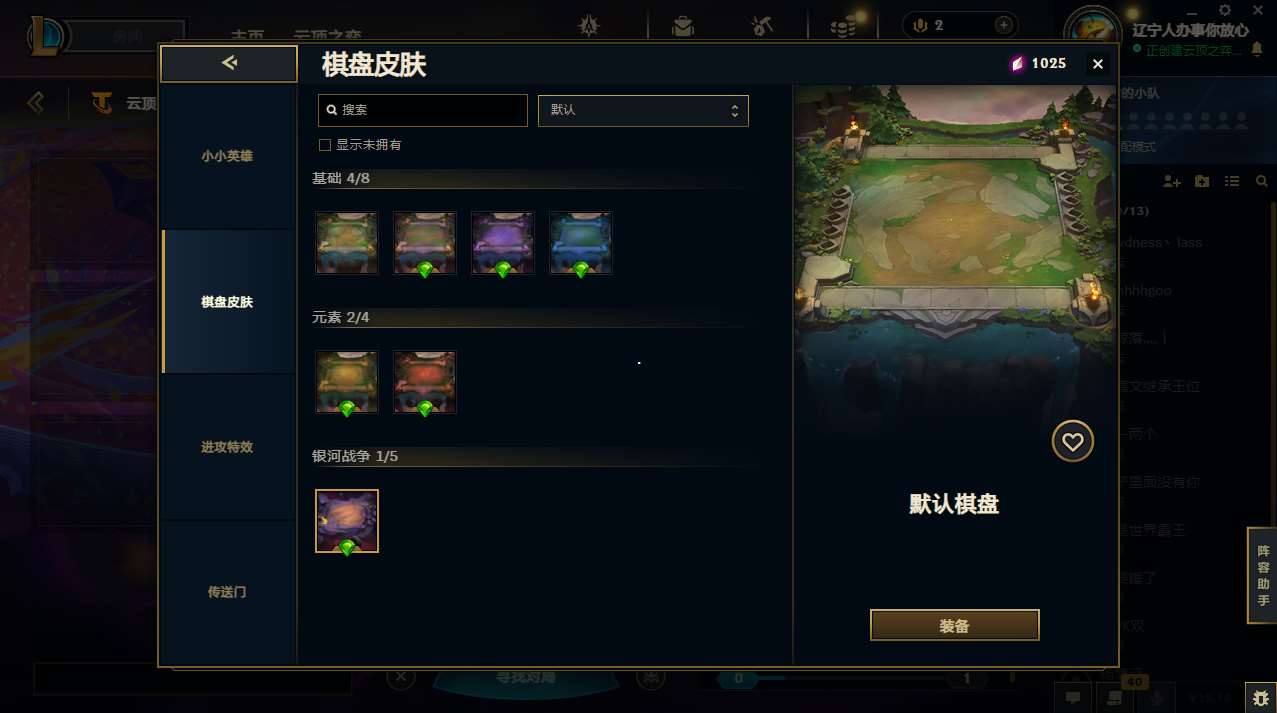Toggle the 显示未拥有 checkbox

tap(325, 145)
